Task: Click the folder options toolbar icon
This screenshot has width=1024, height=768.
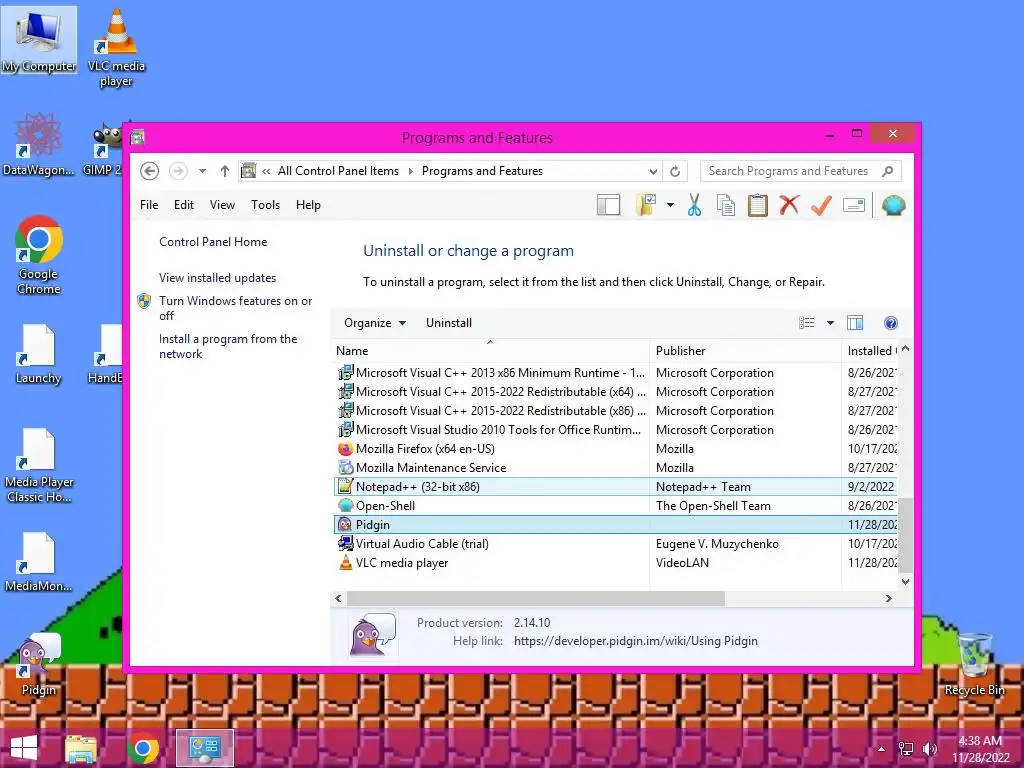Action: point(646,205)
